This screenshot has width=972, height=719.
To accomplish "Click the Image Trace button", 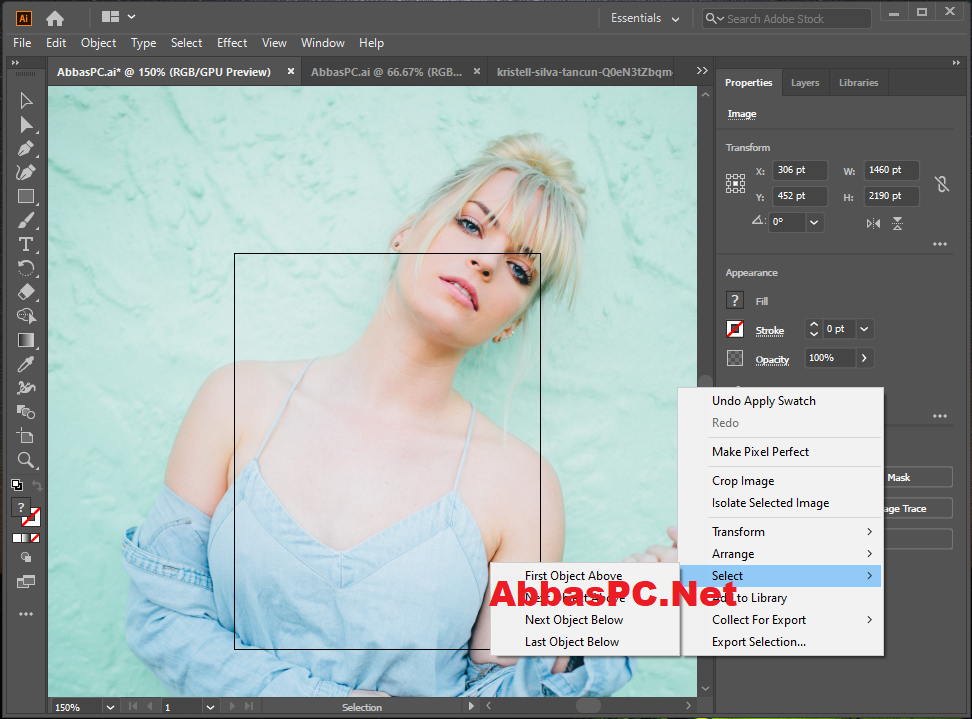I will click(919, 508).
